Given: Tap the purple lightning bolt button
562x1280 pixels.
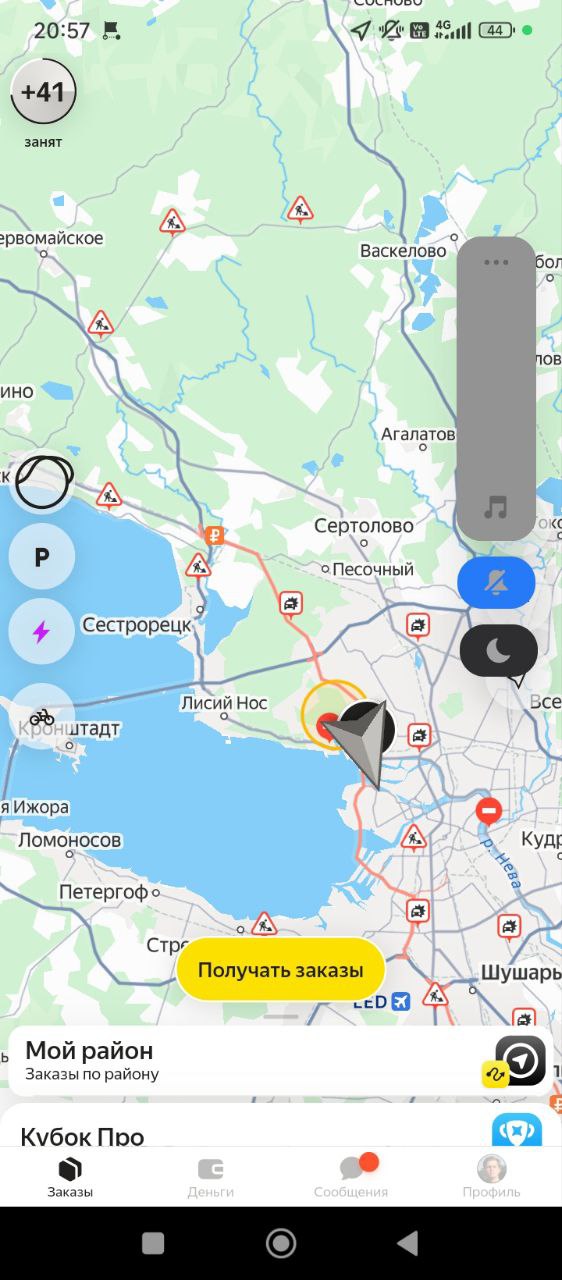Looking at the screenshot, I should [42, 632].
